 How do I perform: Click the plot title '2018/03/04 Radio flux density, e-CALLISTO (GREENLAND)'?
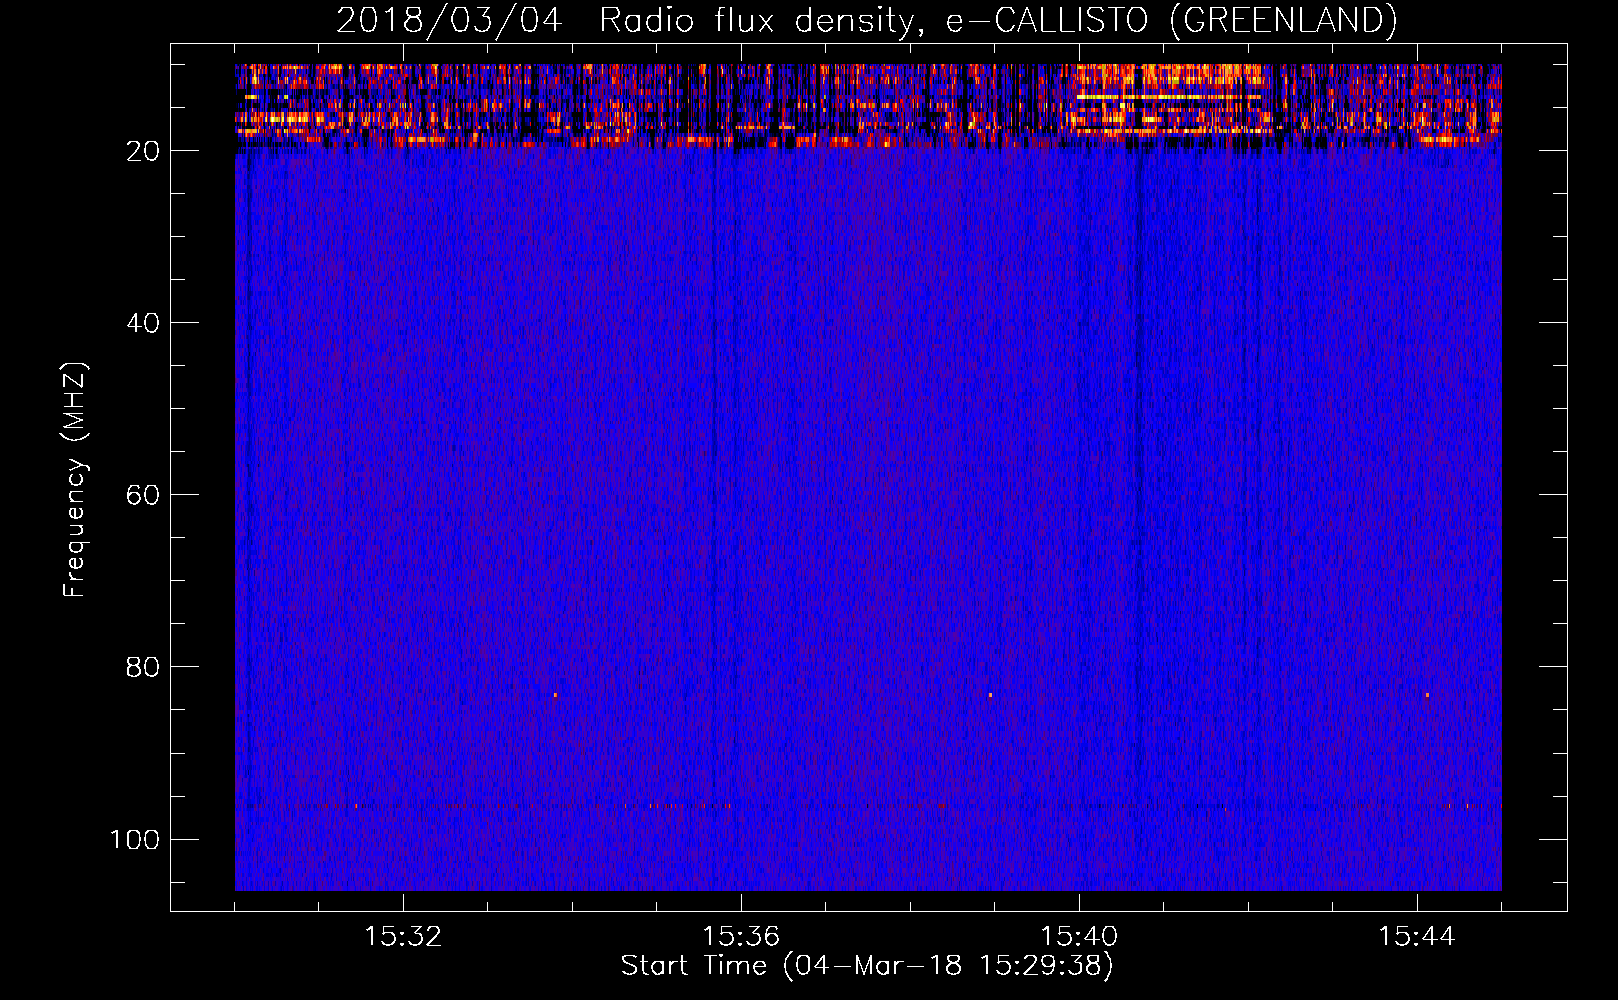866,20
